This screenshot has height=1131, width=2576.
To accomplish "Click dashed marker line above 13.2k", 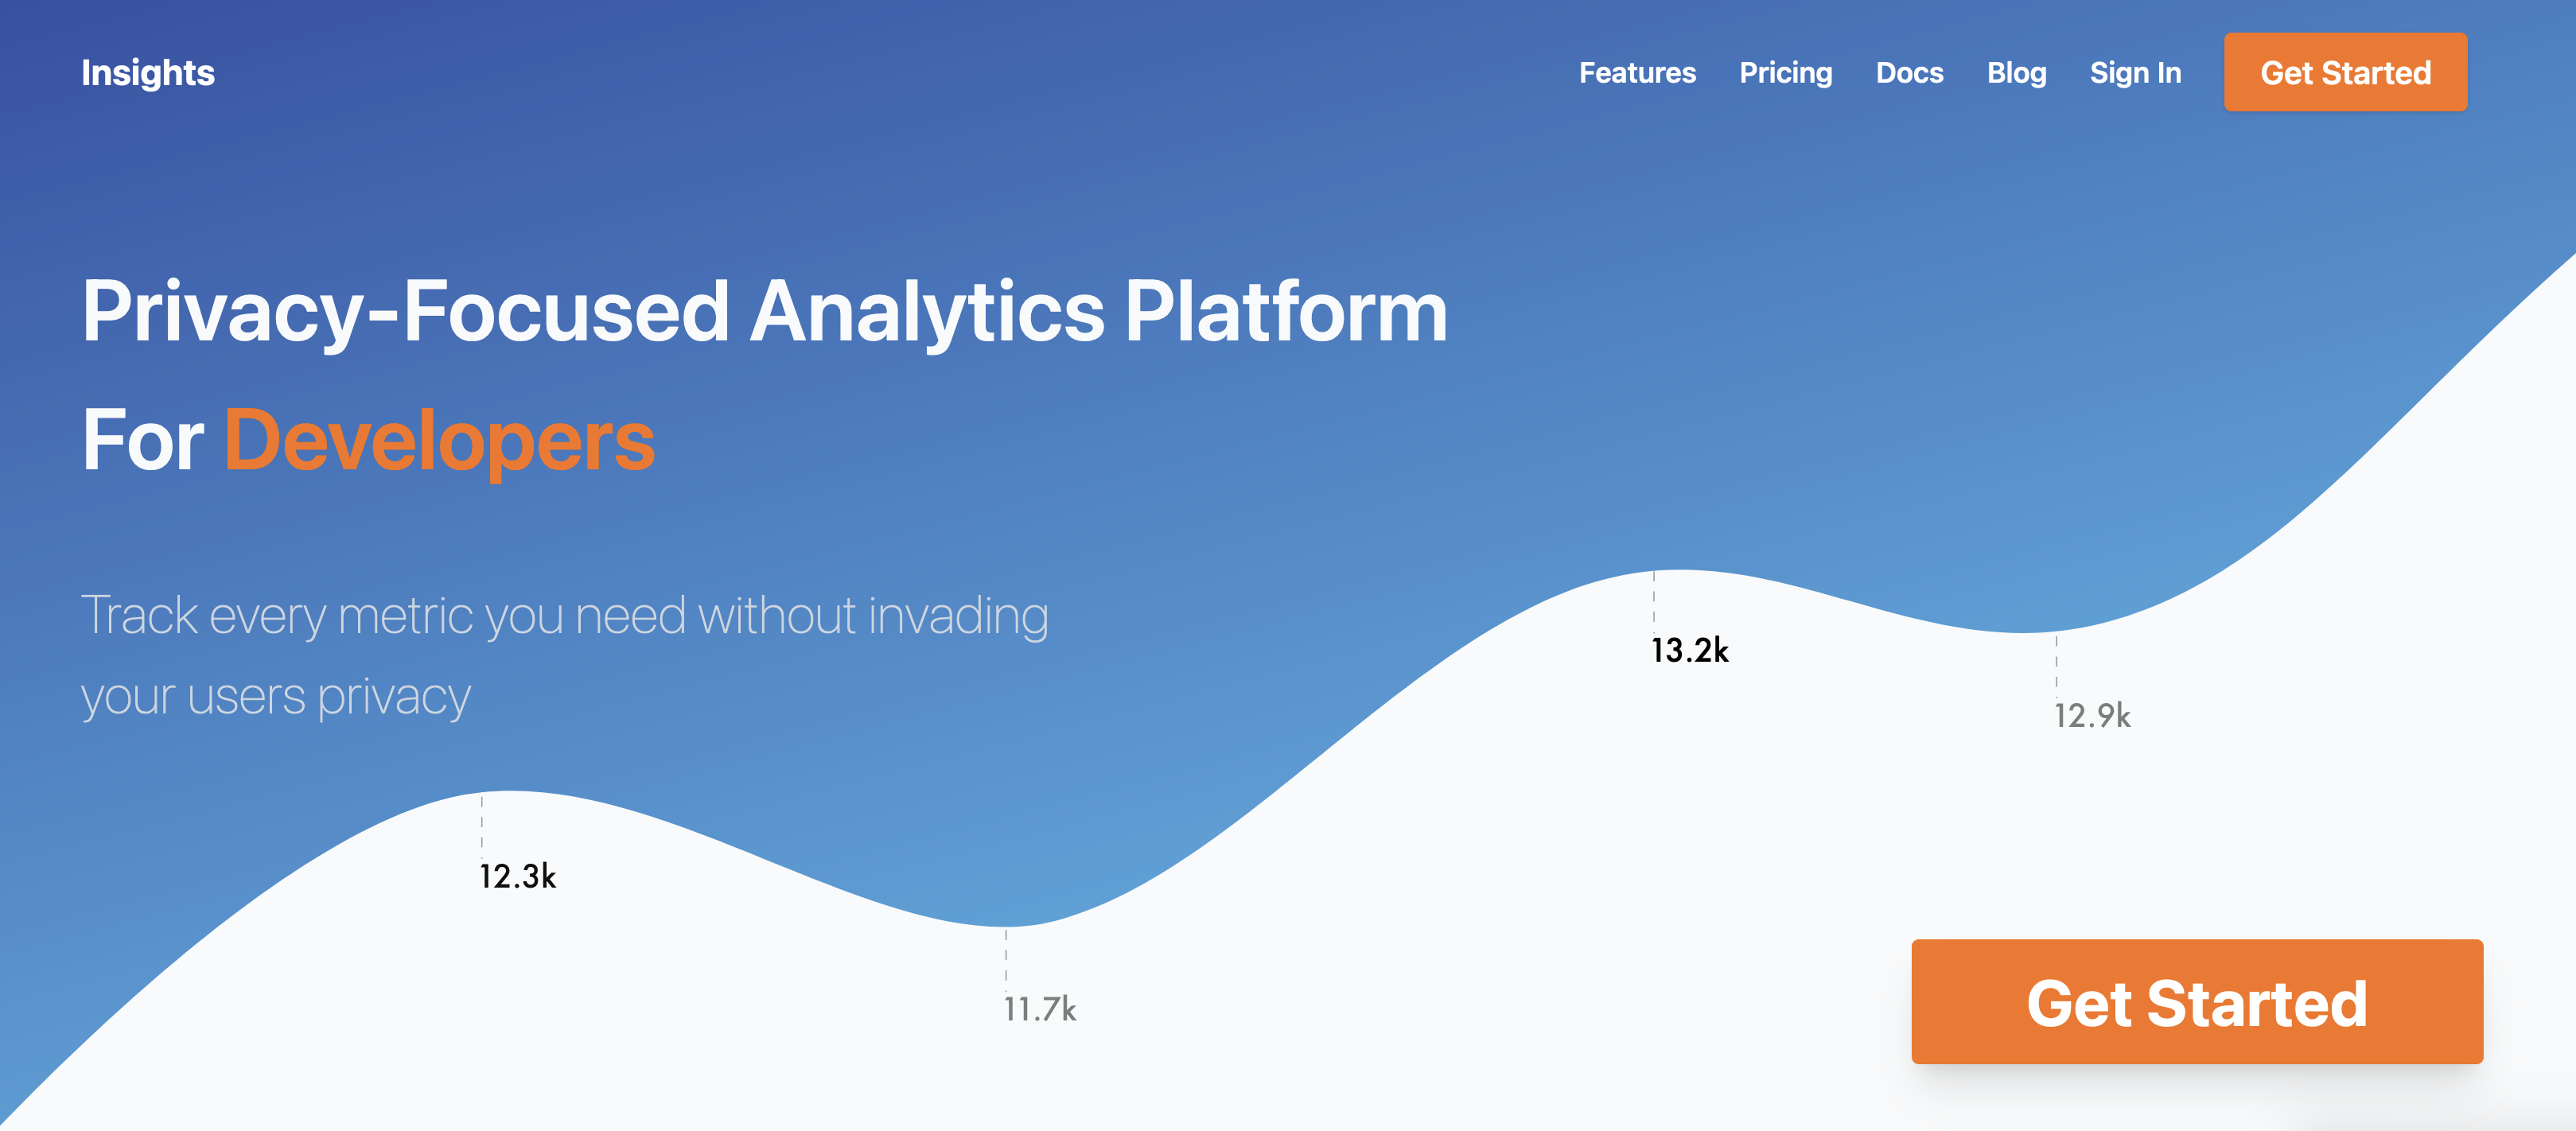I will coord(1654,600).
